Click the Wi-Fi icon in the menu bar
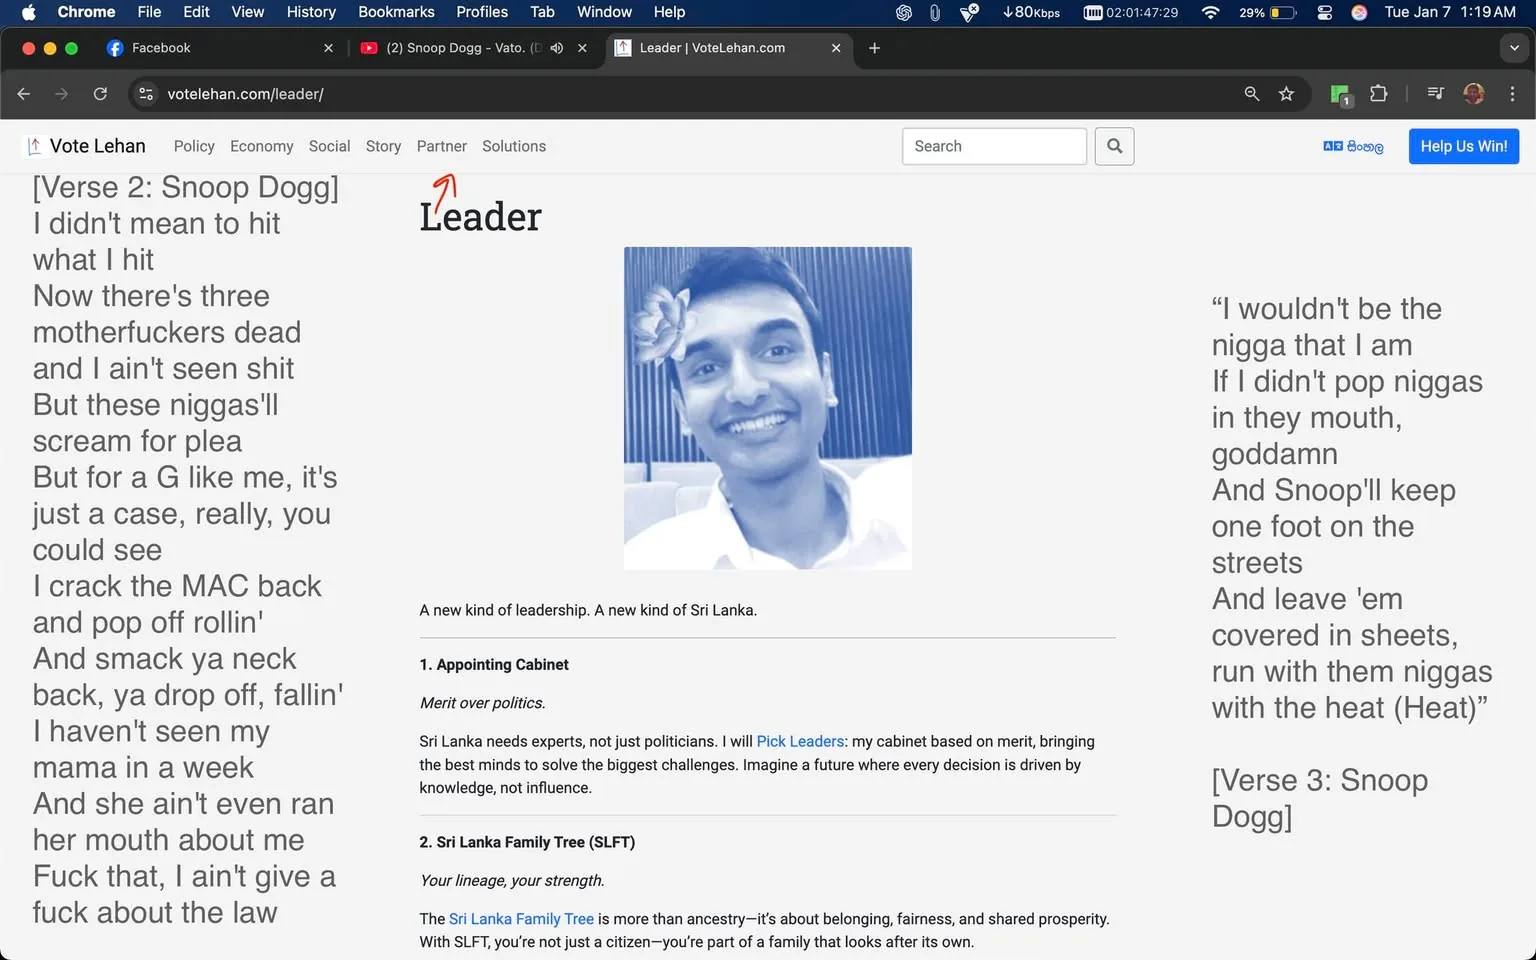The image size is (1536, 960). click(x=1210, y=12)
